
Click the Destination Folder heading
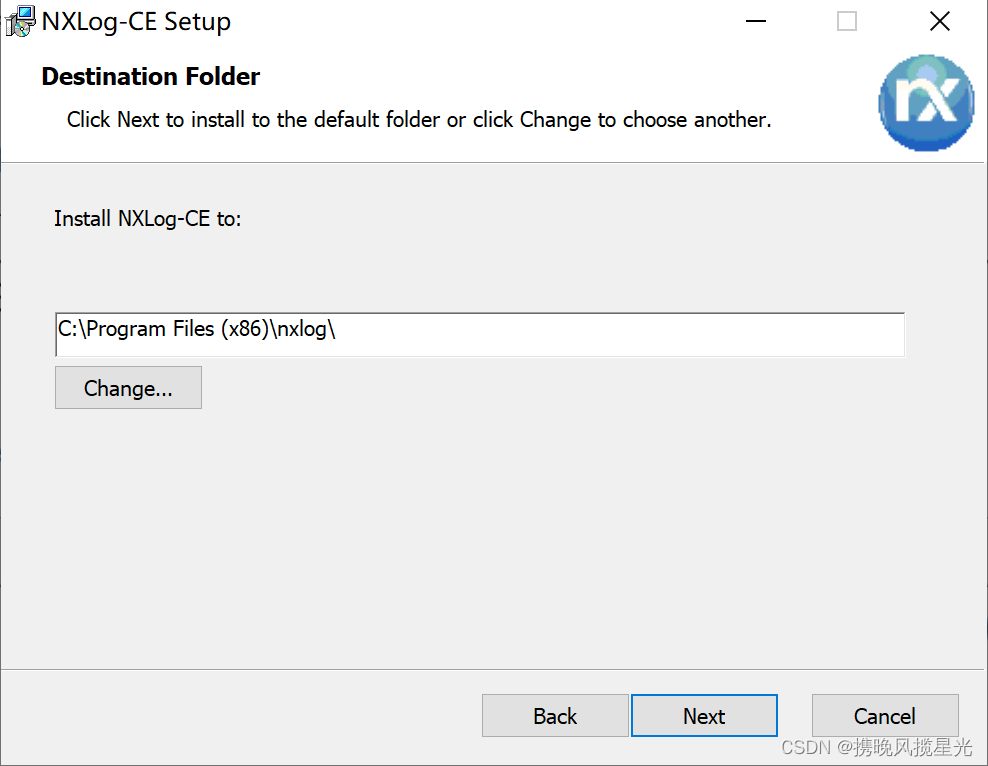point(150,76)
